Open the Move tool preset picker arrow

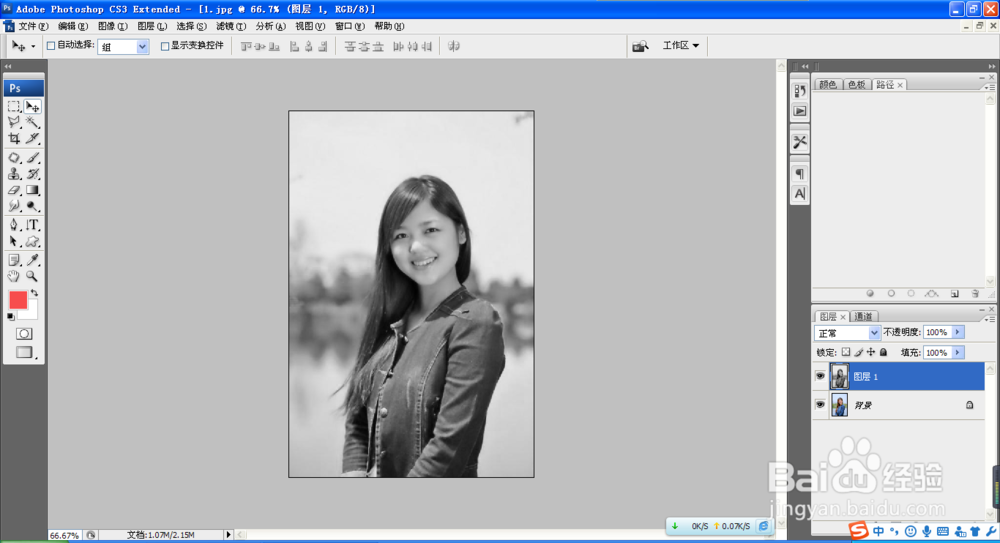33,47
